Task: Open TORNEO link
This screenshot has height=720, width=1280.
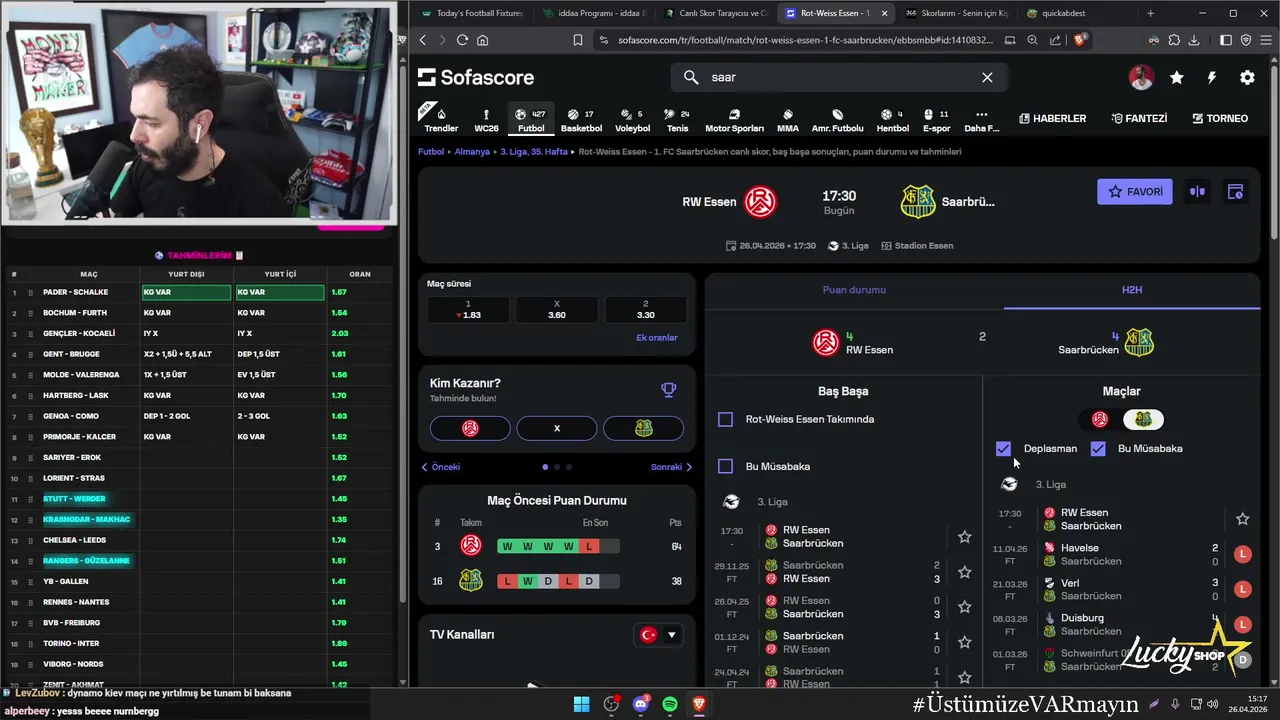Action: tap(1220, 118)
